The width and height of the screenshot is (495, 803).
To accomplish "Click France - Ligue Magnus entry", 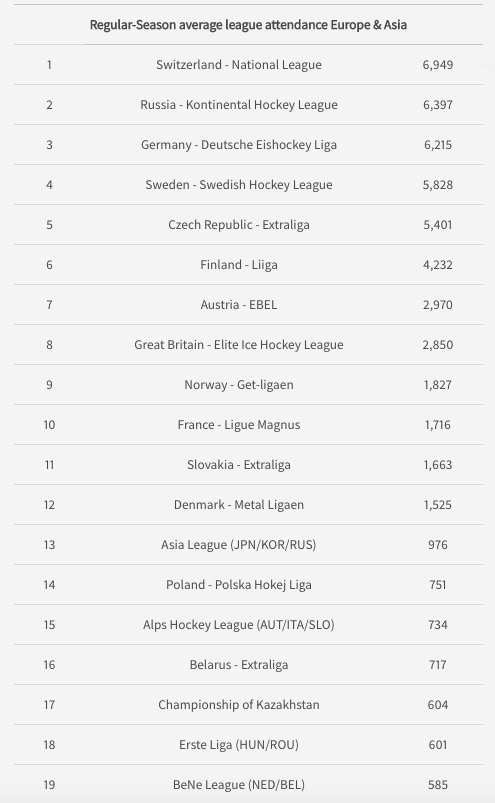I will [239, 425].
